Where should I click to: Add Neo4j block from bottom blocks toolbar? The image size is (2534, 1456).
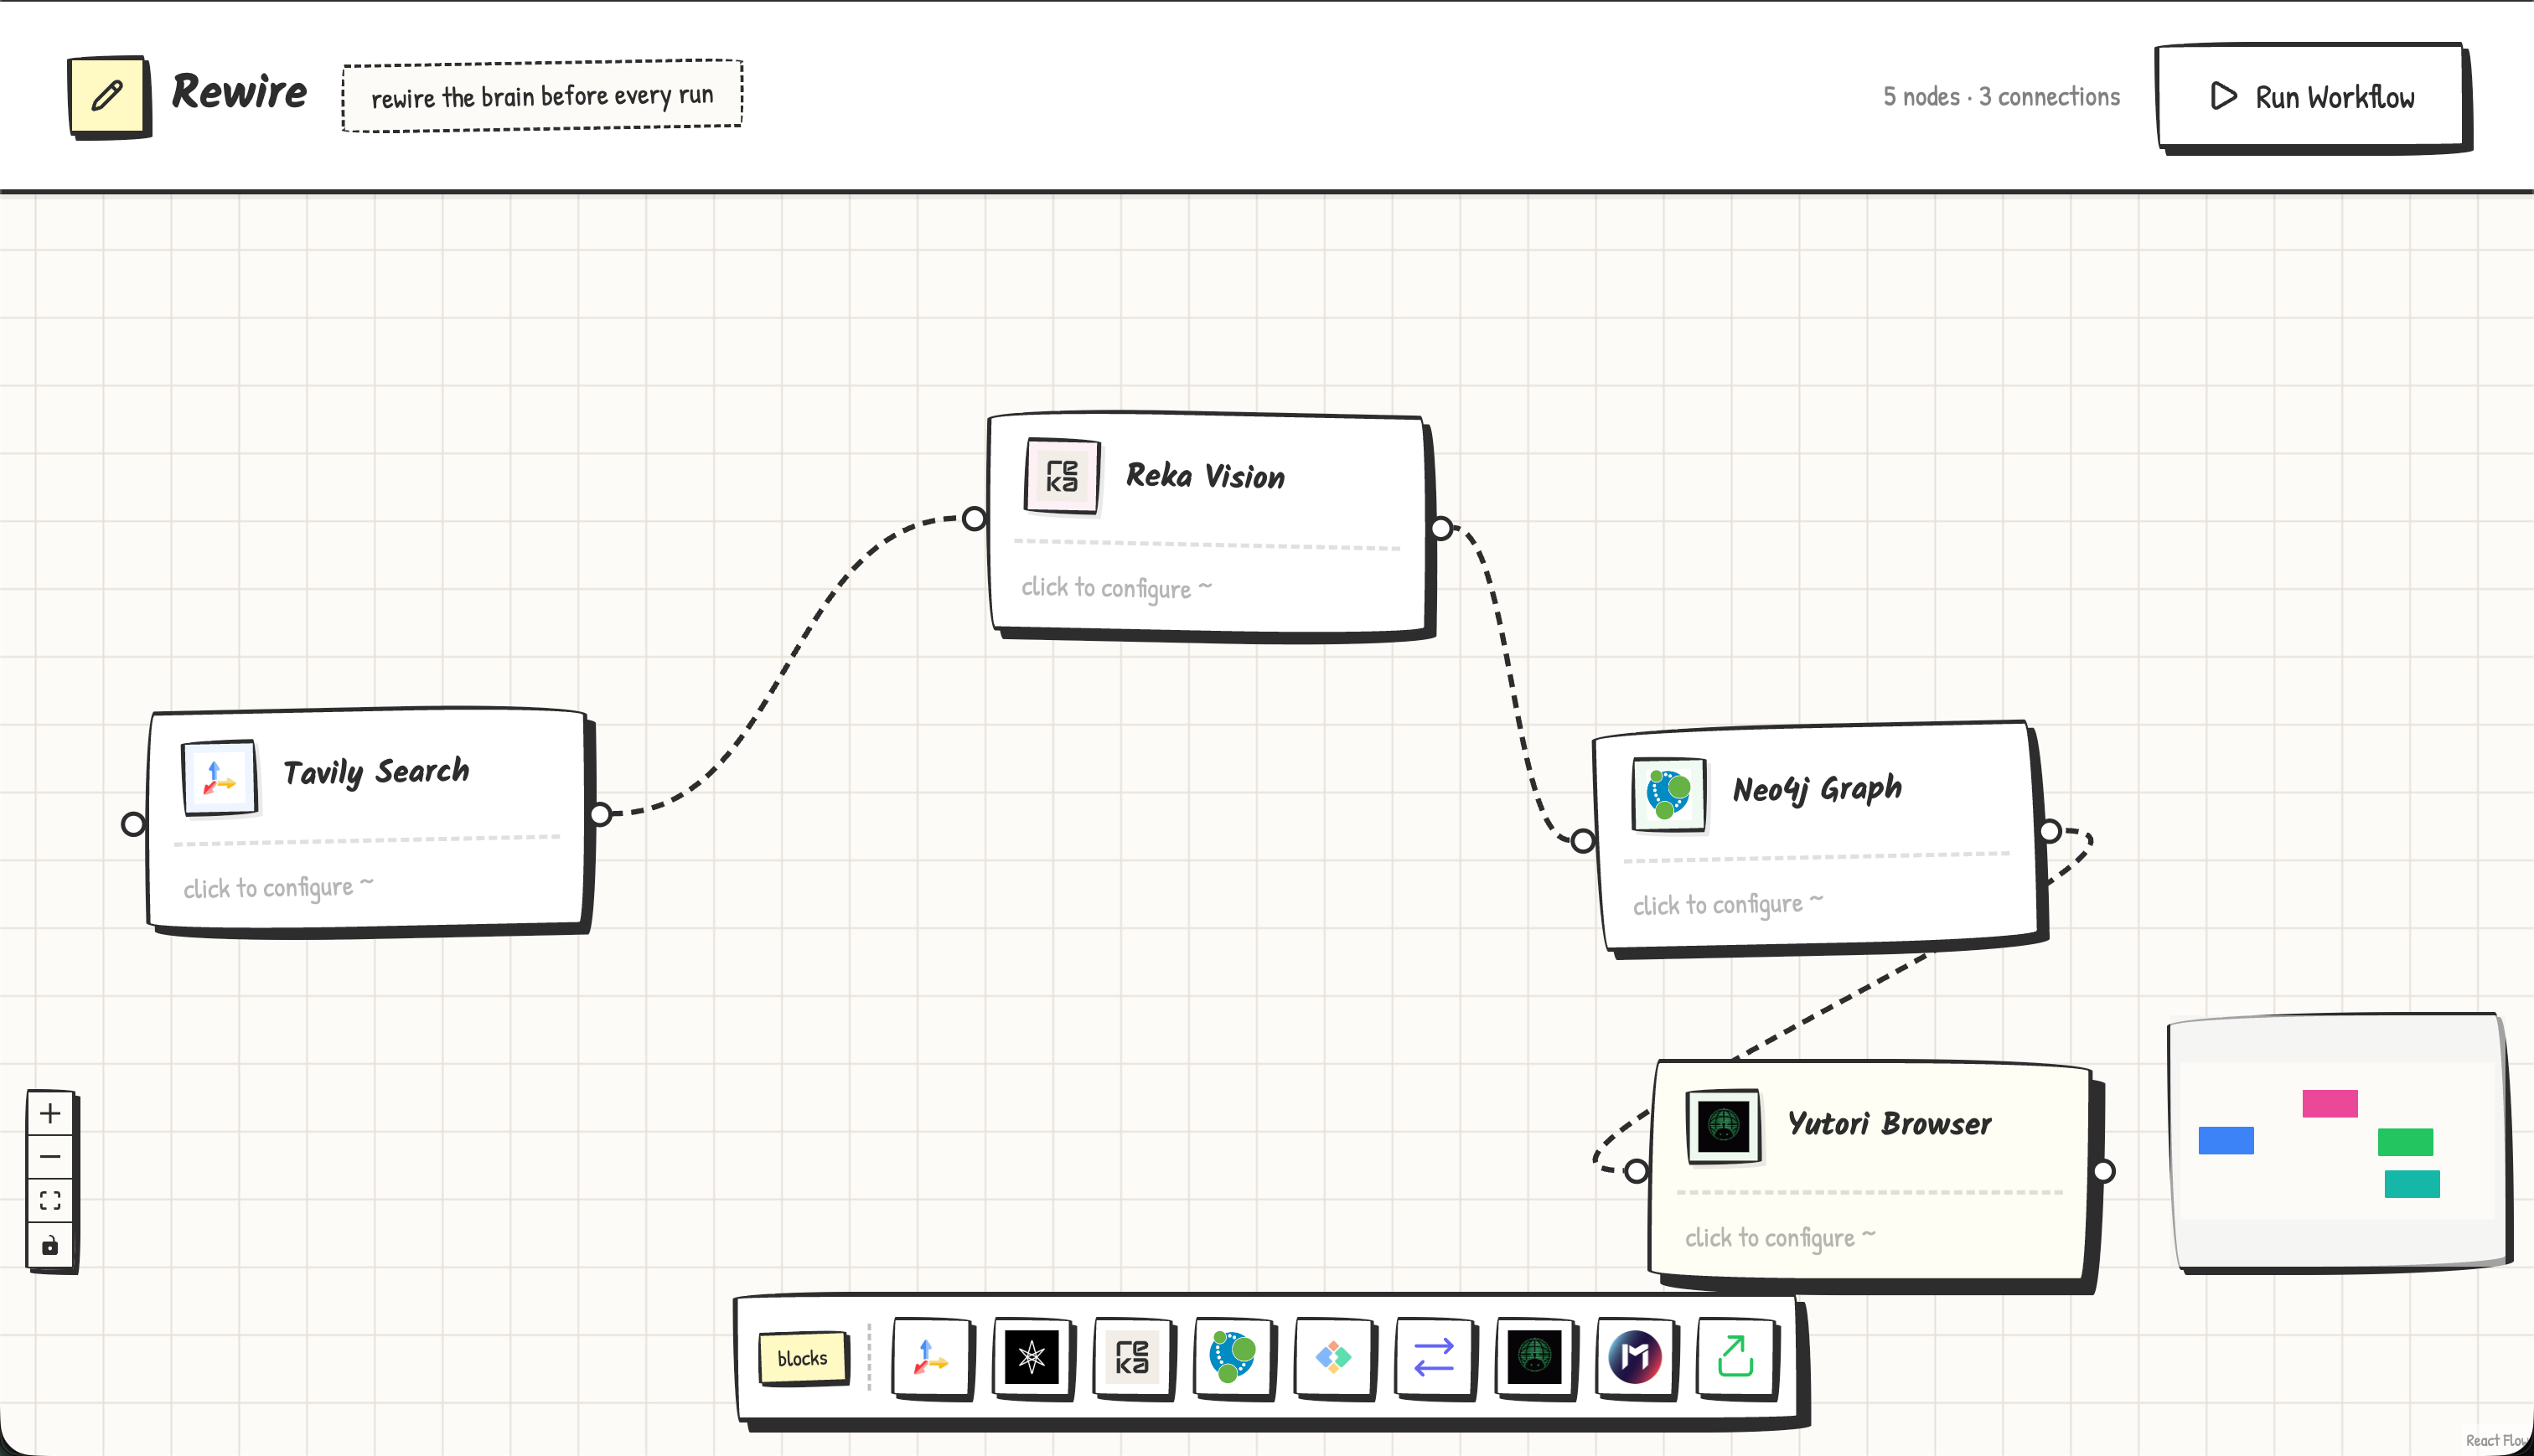coord(1232,1357)
